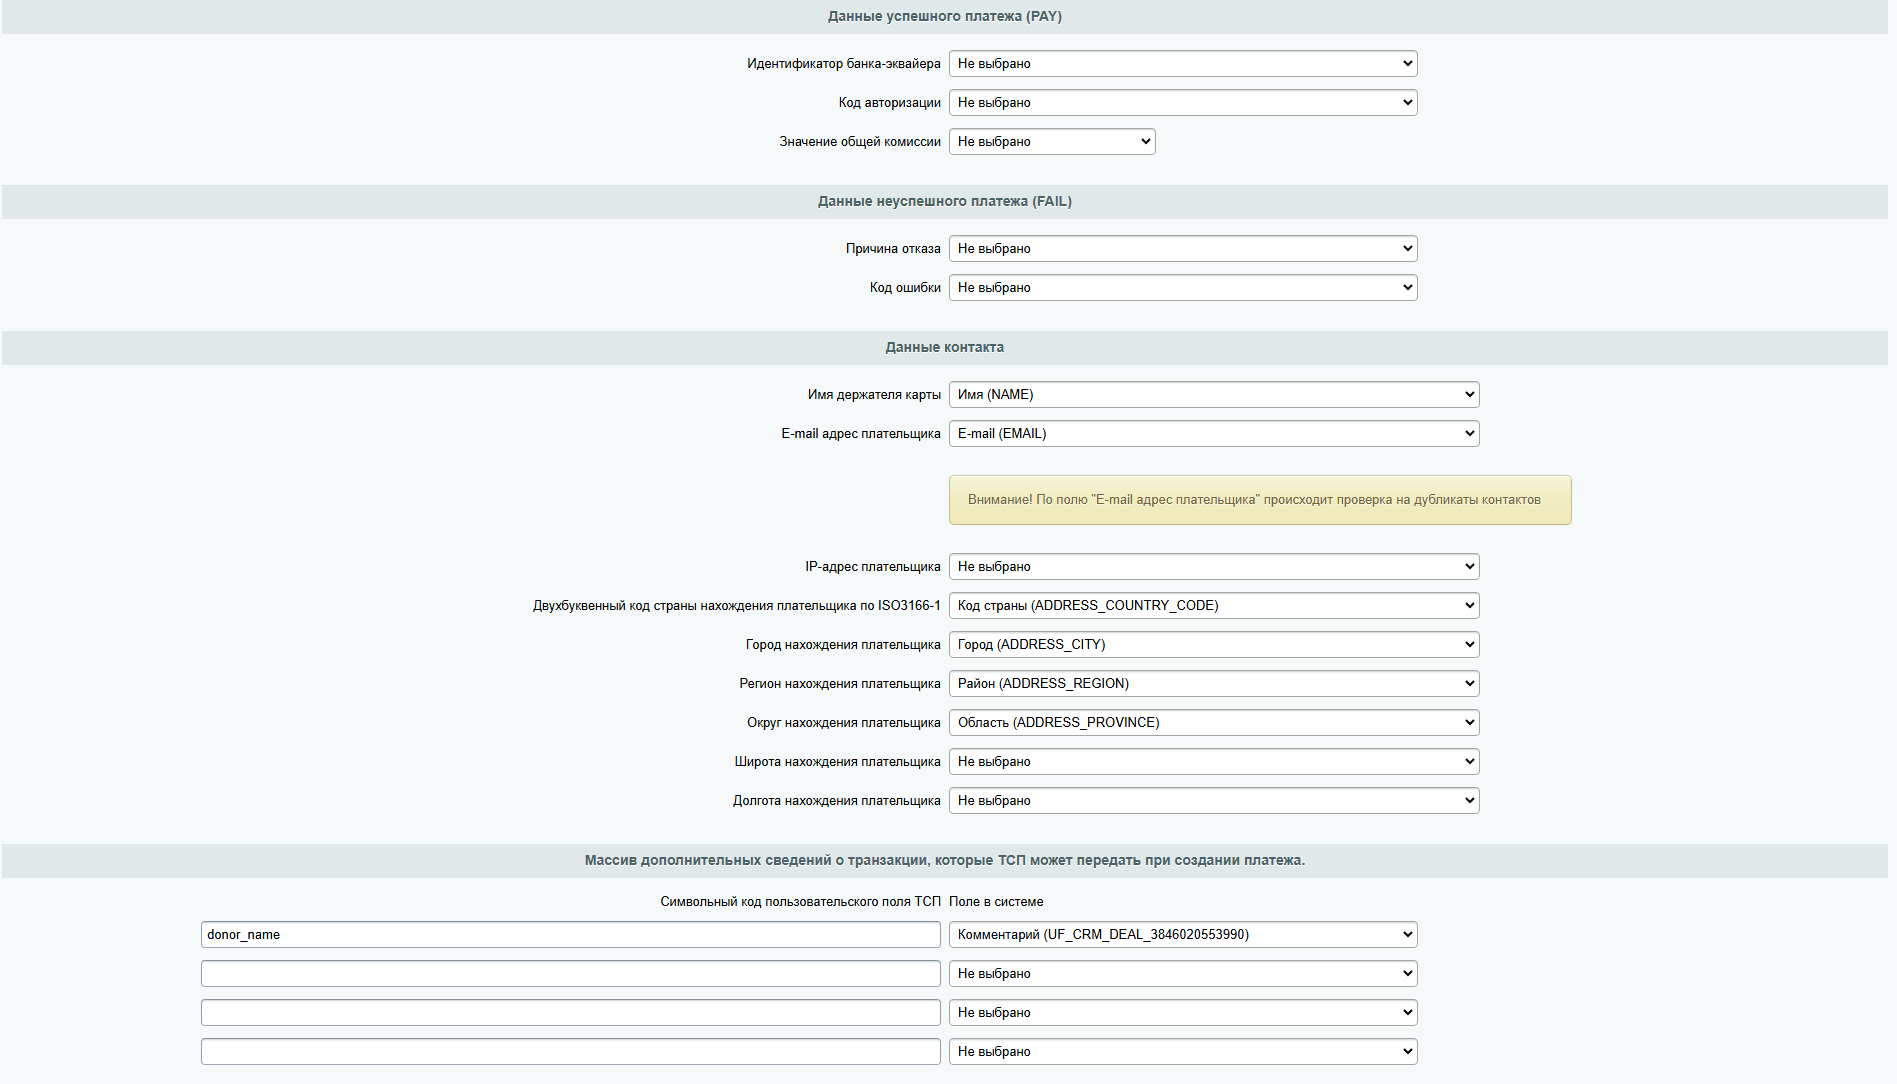The width and height of the screenshot is (1897, 1084).
Task: Open the «Код ошибки» dropdown
Action: [x=1183, y=287]
